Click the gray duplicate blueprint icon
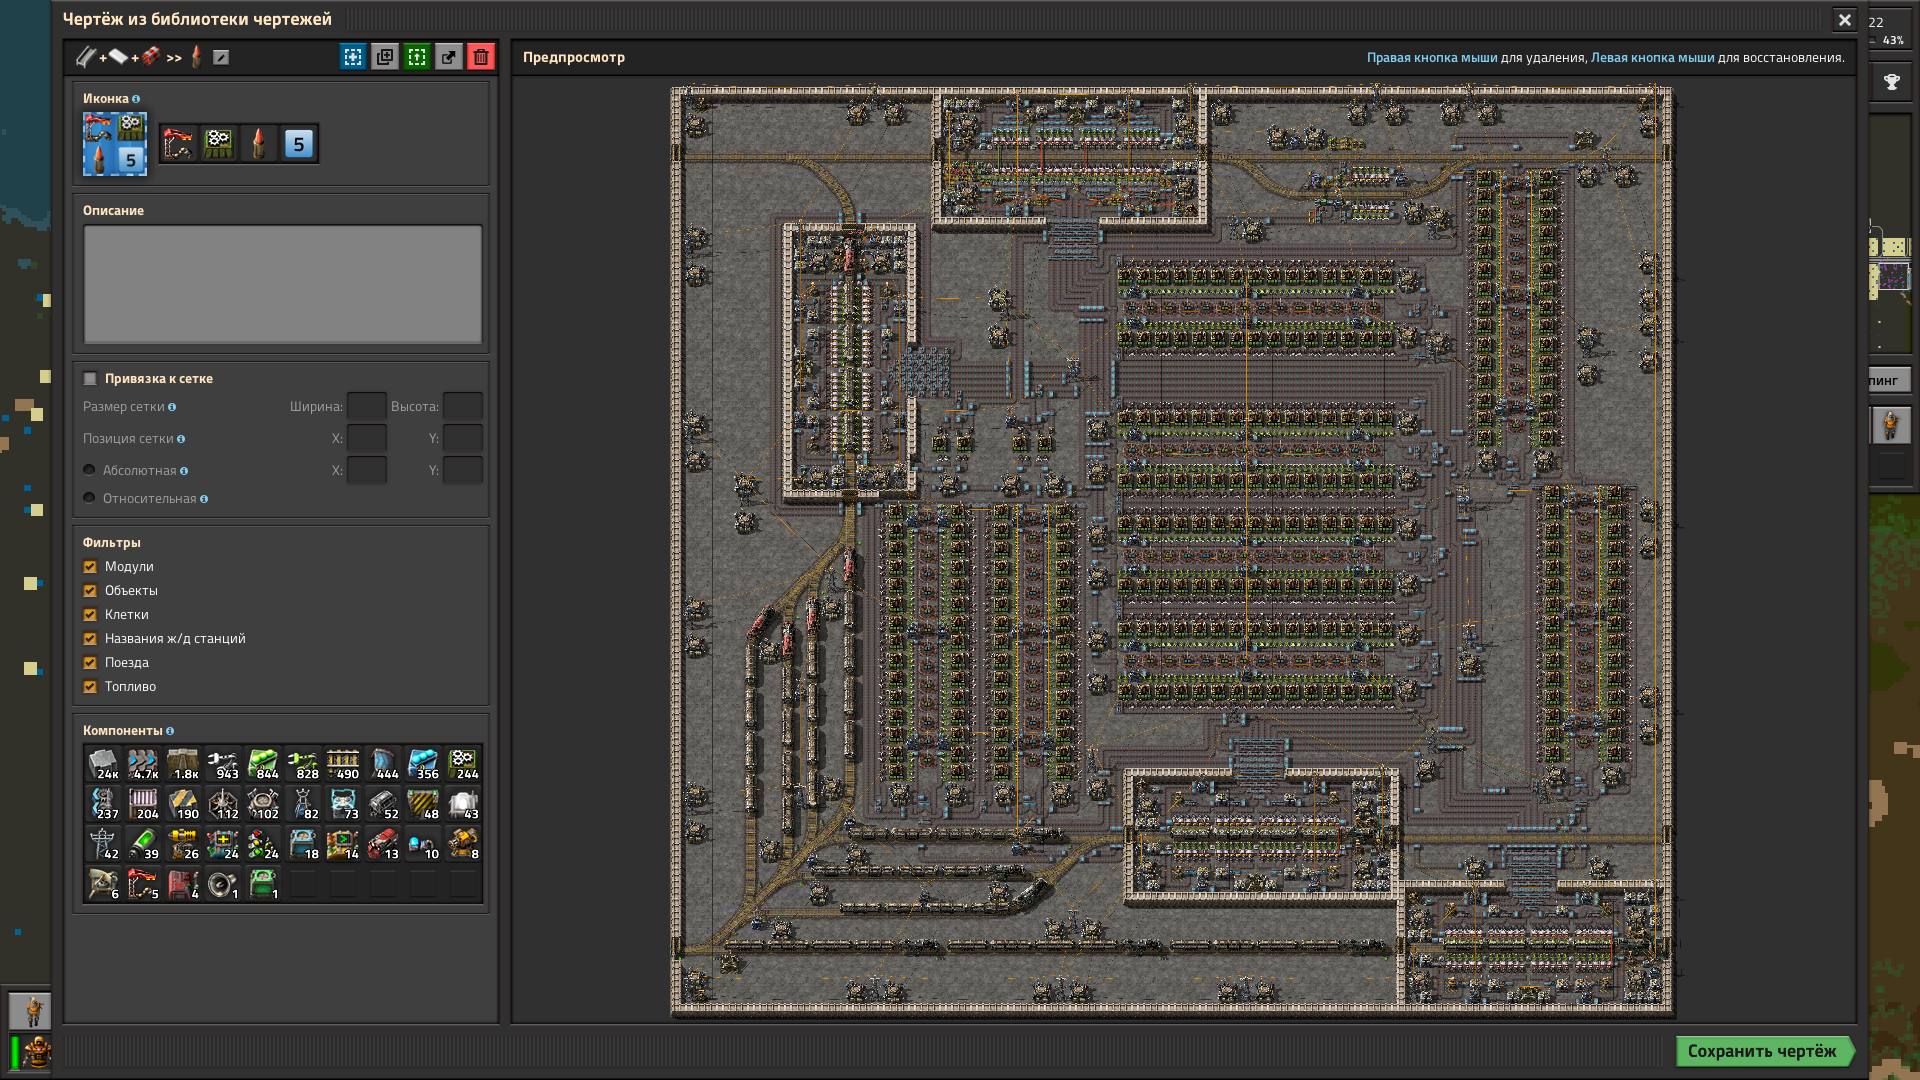The image size is (1920, 1080). click(x=385, y=57)
